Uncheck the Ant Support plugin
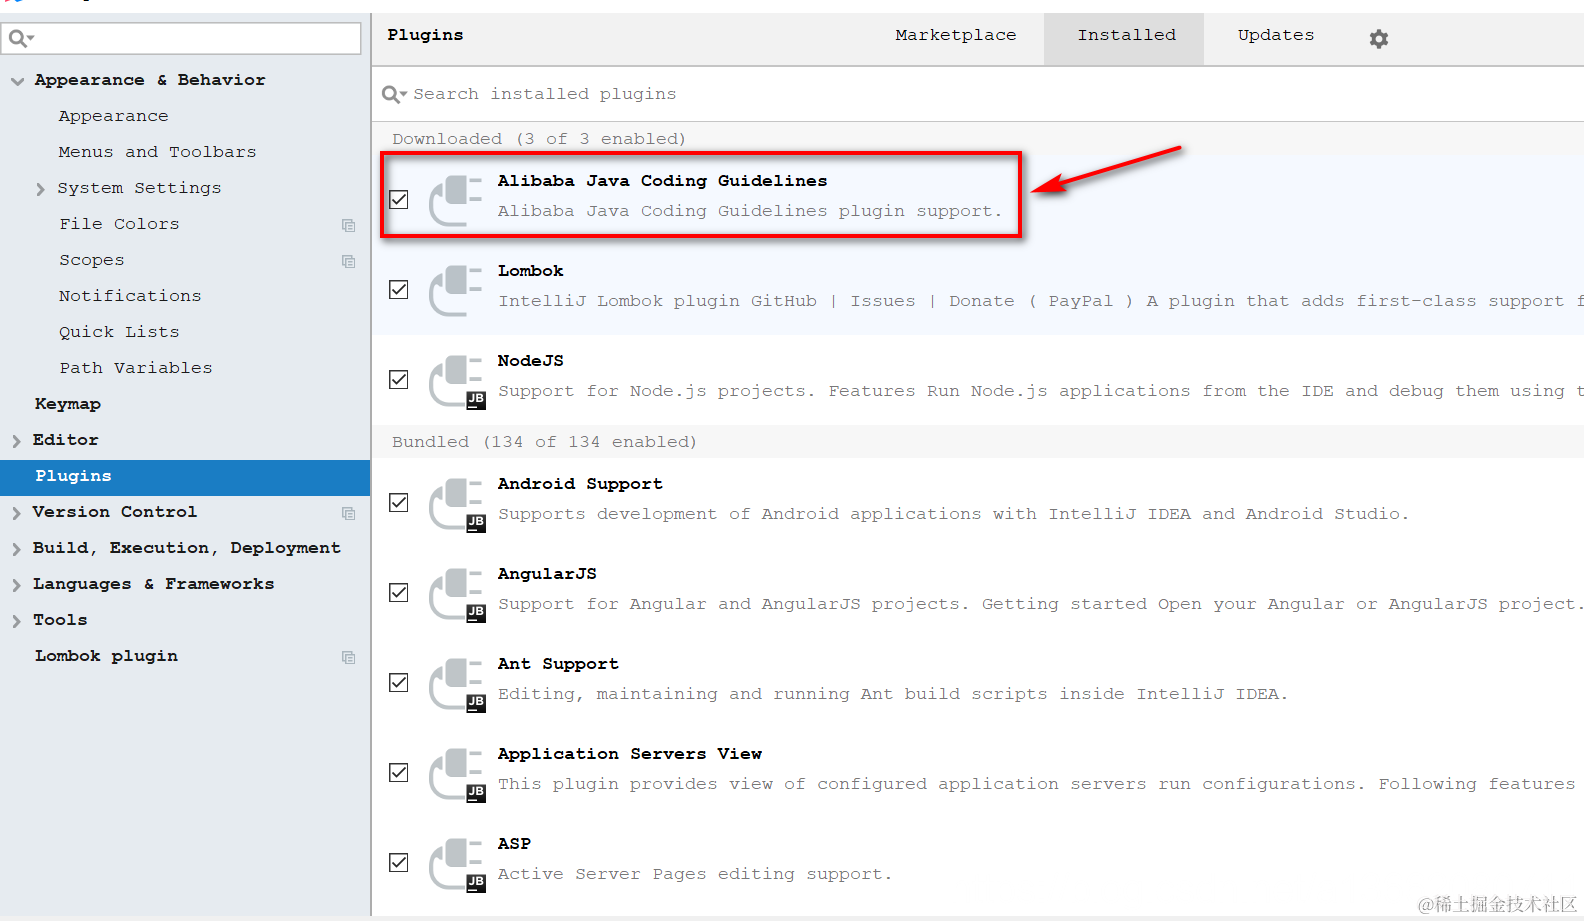This screenshot has height=921, width=1584. pos(399,682)
